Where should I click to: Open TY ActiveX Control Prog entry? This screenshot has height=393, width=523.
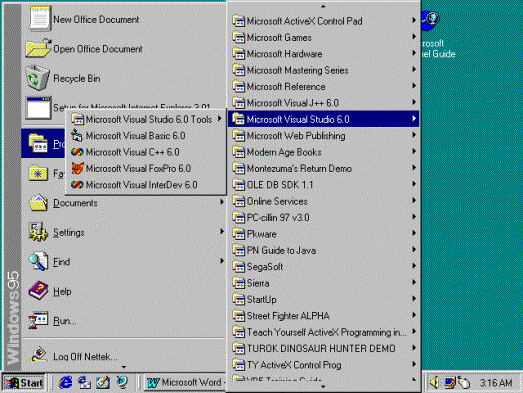[x=323, y=365]
